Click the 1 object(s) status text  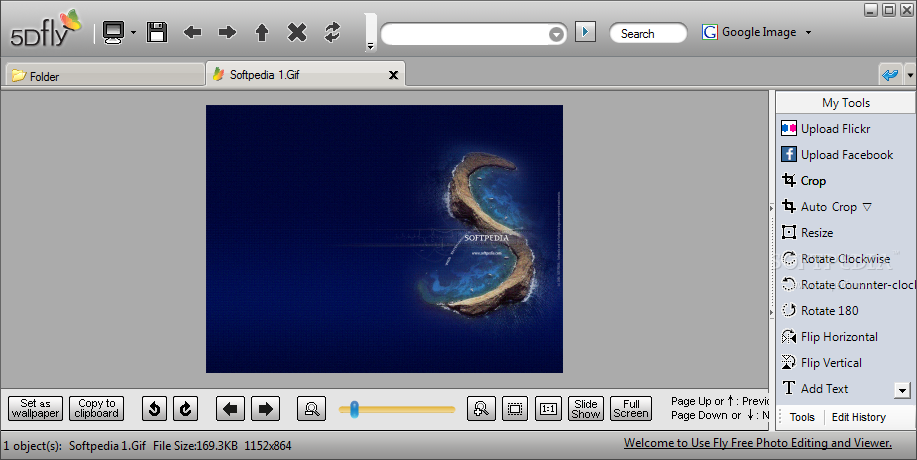(33, 446)
